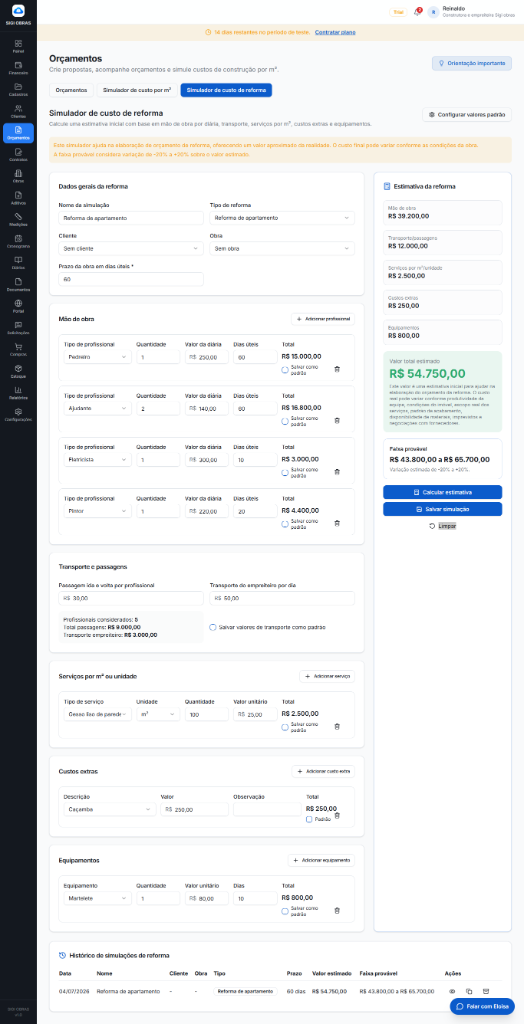Remove the Gesso service row
The width and height of the screenshot is (524, 1024).
coord(337,726)
